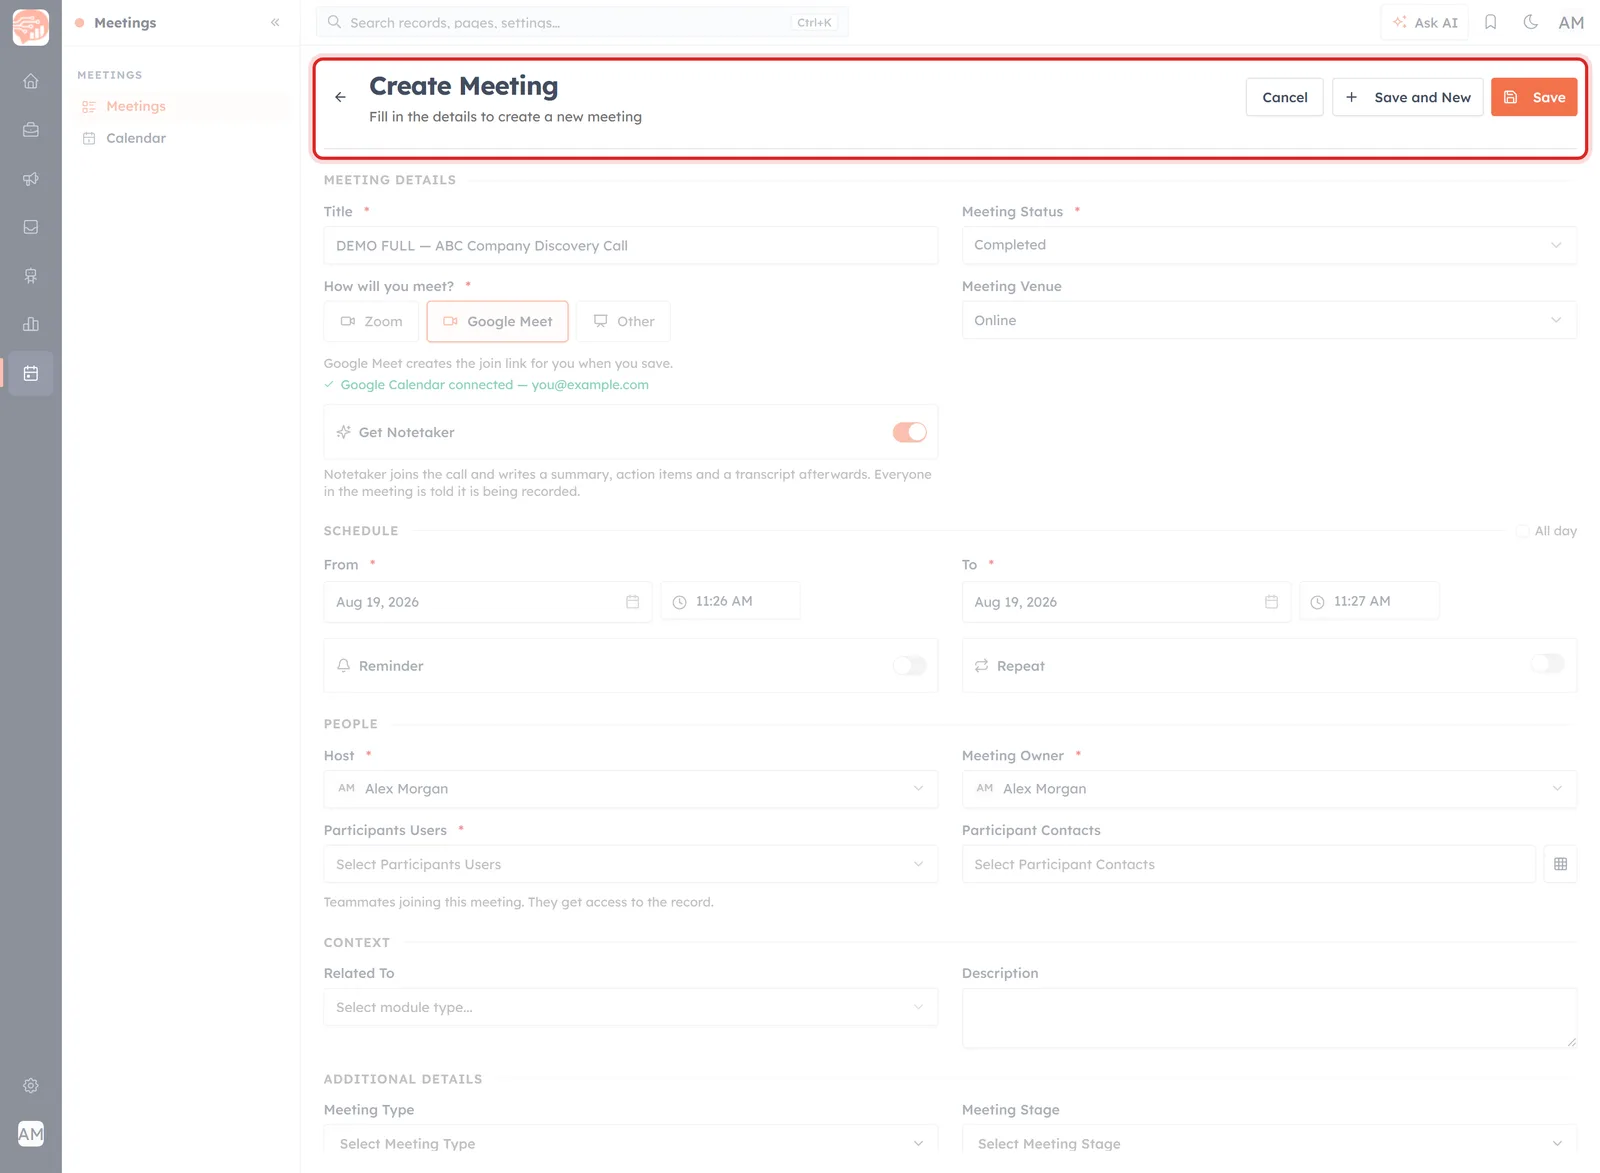Click the Title input field
The width and height of the screenshot is (1600, 1173).
click(x=630, y=246)
